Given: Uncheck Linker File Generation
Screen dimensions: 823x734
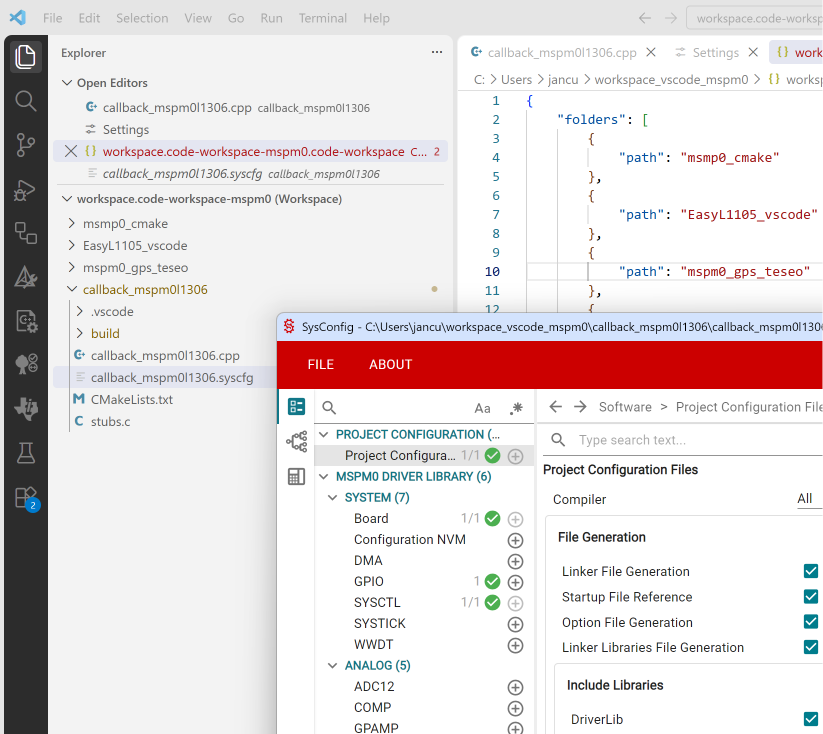Looking at the screenshot, I should point(811,571).
